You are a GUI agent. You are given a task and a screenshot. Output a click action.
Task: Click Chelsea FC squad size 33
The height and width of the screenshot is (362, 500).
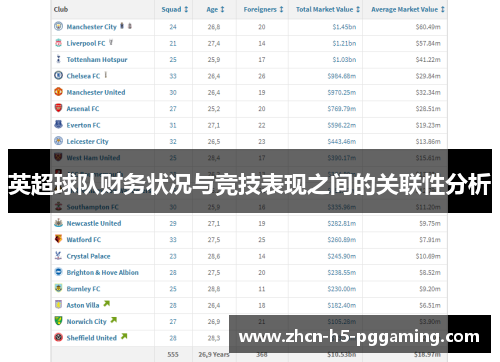click(x=173, y=76)
